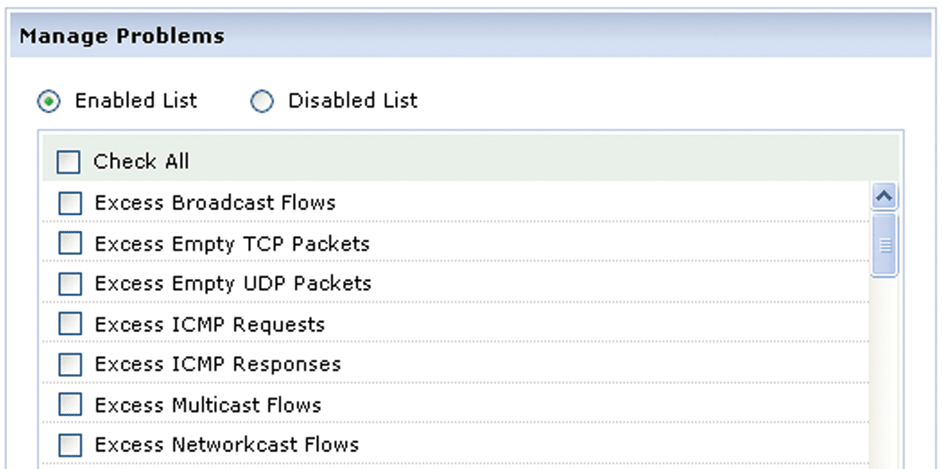The height and width of the screenshot is (469, 942).
Task: Tick the Excess Empty UDP Packets checkbox
Action: tap(70, 284)
